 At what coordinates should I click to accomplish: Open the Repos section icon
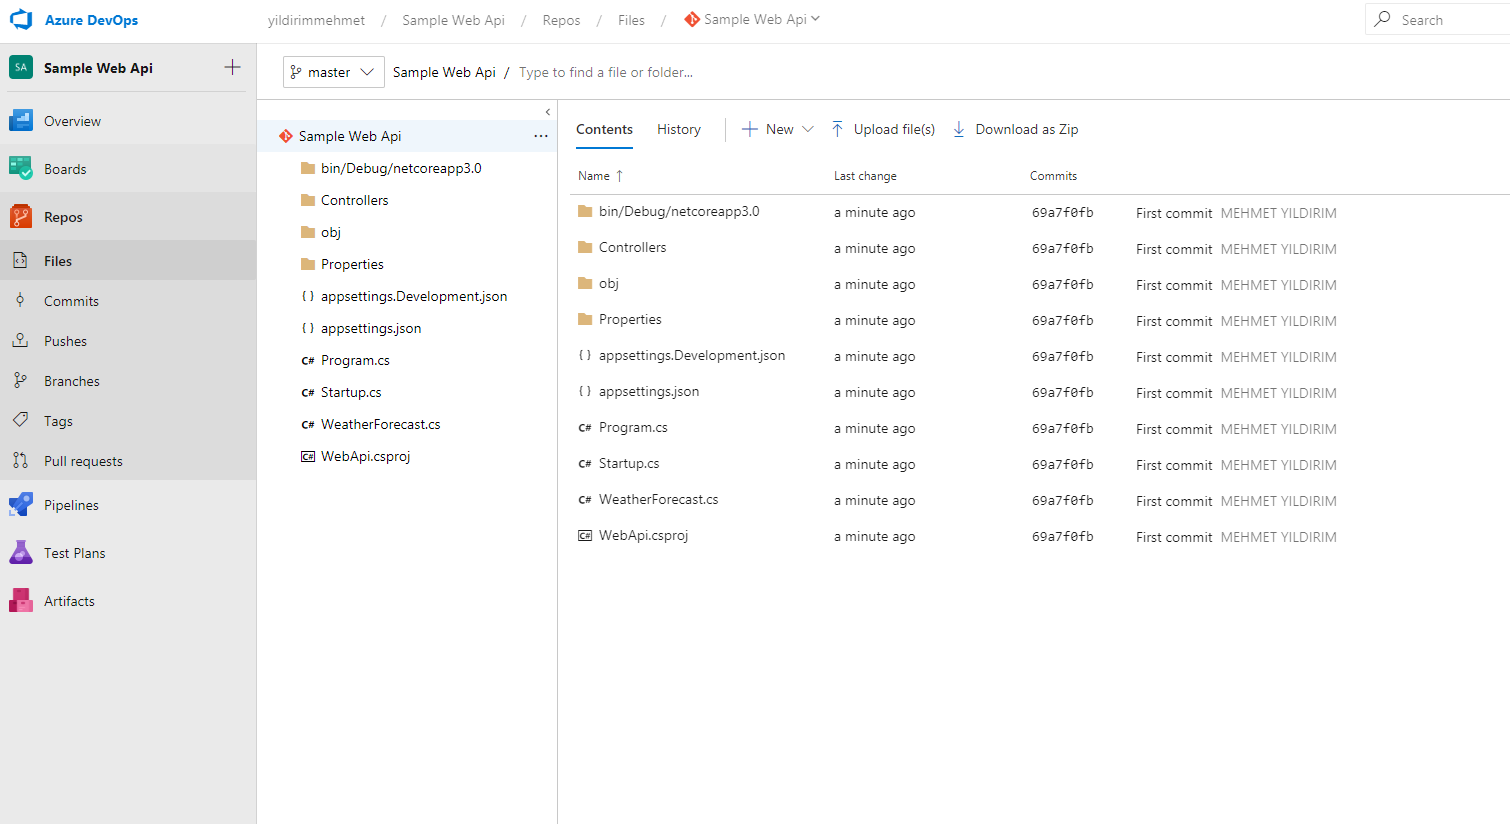(x=21, y=217)
